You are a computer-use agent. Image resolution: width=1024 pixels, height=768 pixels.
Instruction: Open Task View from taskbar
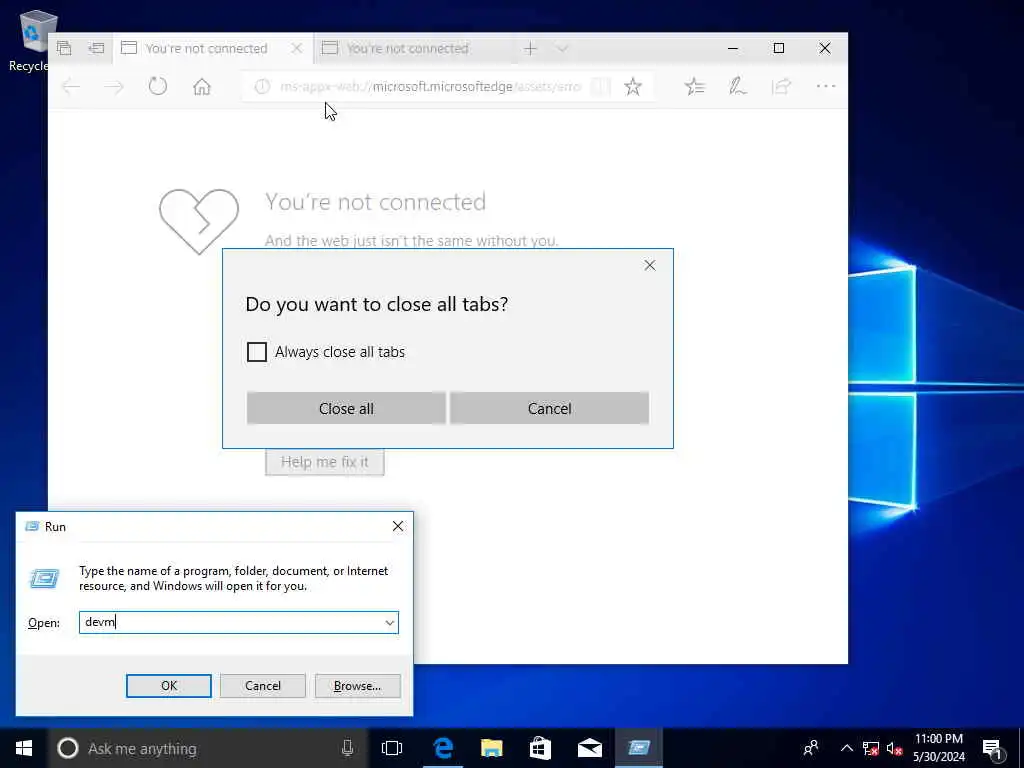tap(392, 748)
